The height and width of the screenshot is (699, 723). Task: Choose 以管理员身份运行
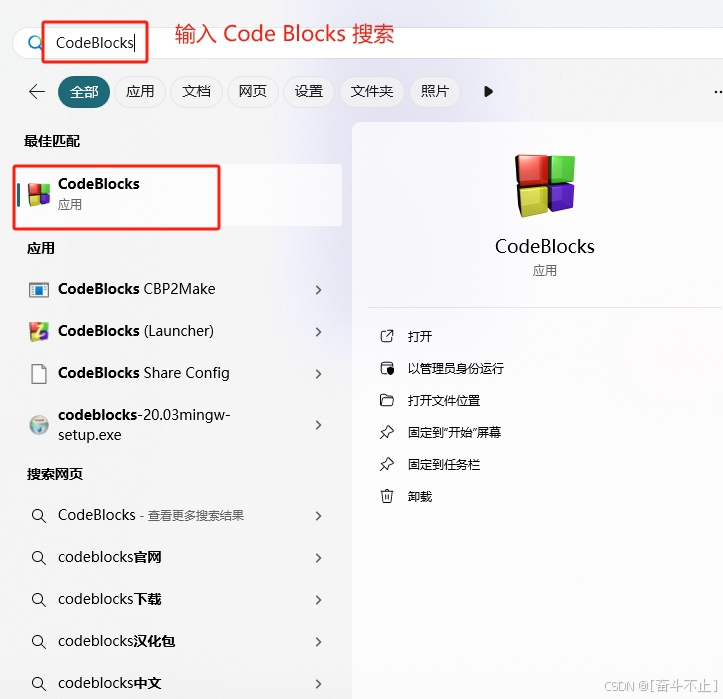click(x=456, y=368)
